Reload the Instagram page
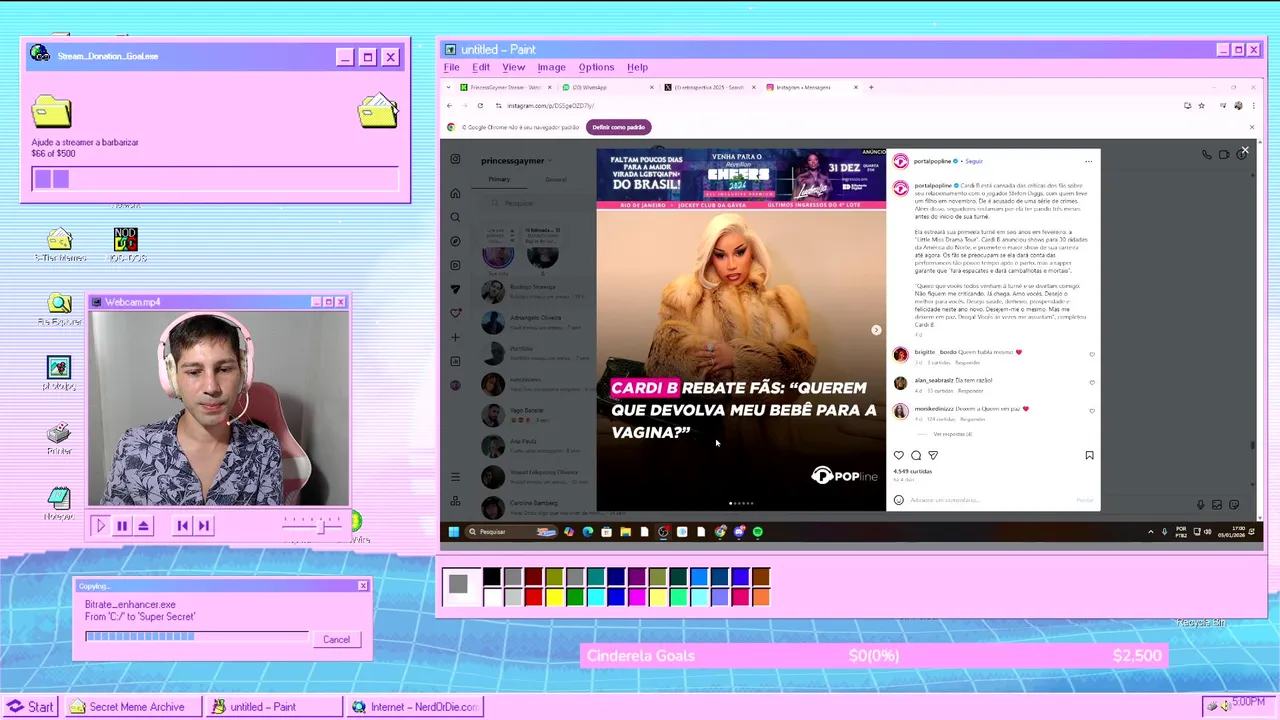The image size is (1280, 720). click(x=481, y=105)
